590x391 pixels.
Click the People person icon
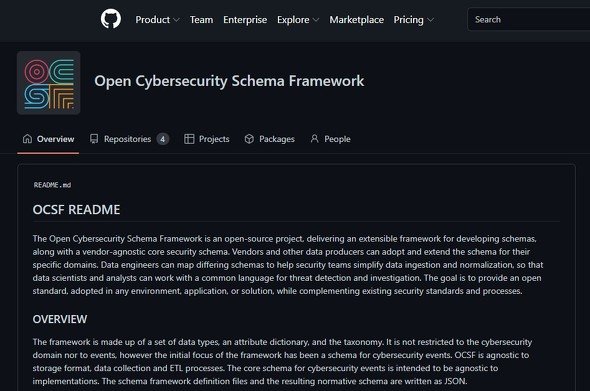tap(315, 139)
